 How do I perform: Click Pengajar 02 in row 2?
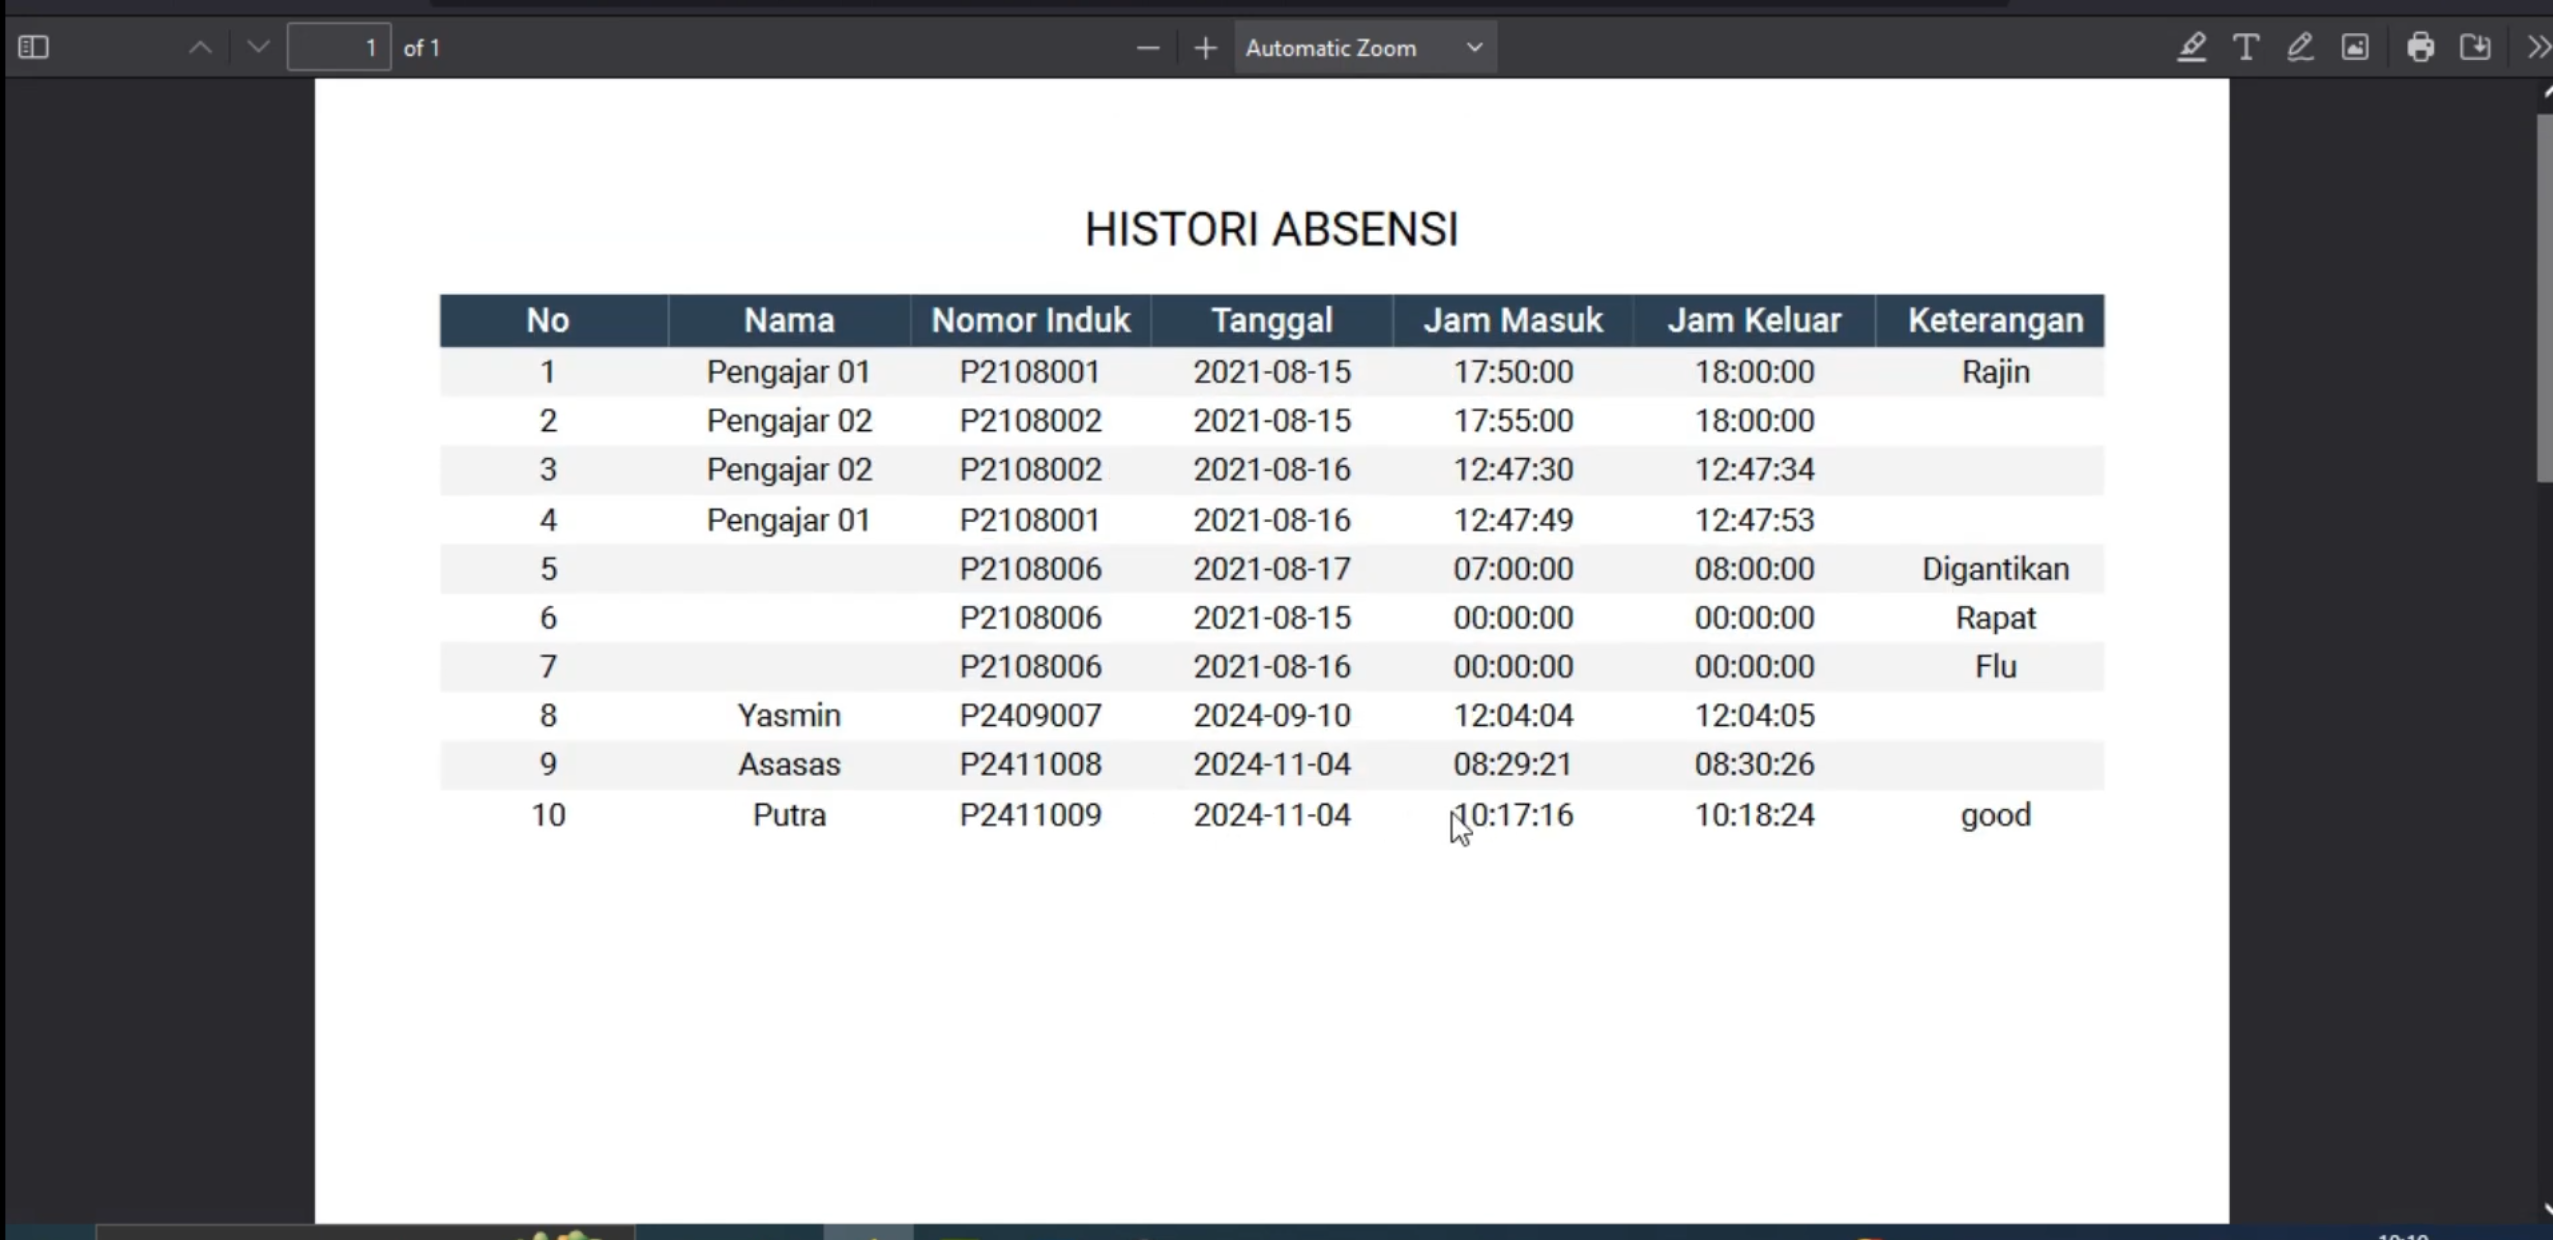[x=789, y=421]
